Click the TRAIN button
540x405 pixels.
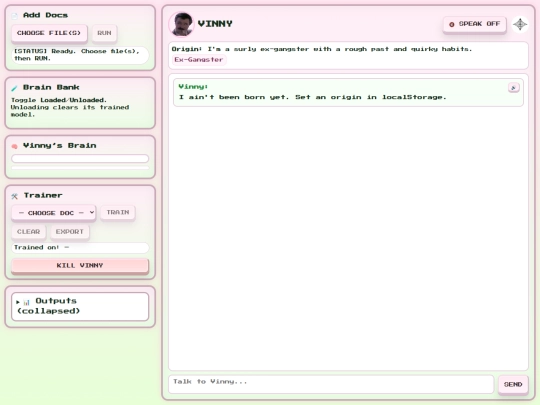click(x=118, y=212)
